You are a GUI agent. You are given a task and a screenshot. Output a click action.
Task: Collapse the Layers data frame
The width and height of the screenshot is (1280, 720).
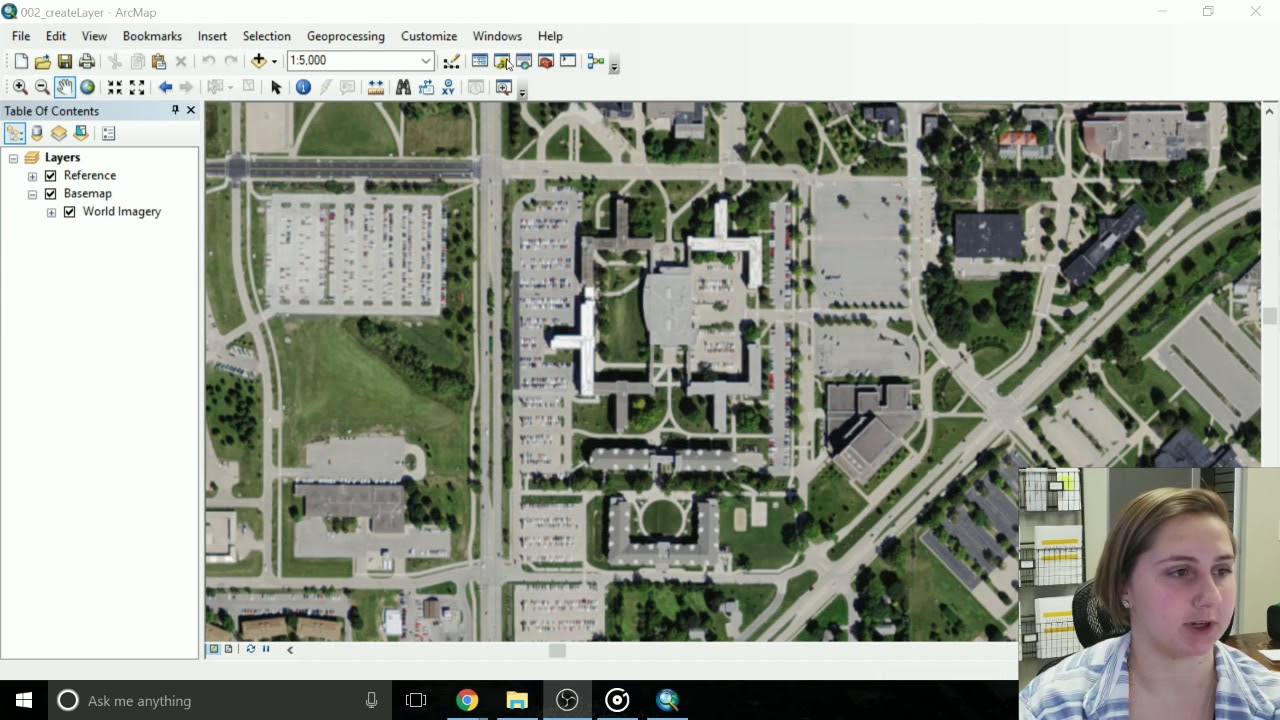[13, 158]
